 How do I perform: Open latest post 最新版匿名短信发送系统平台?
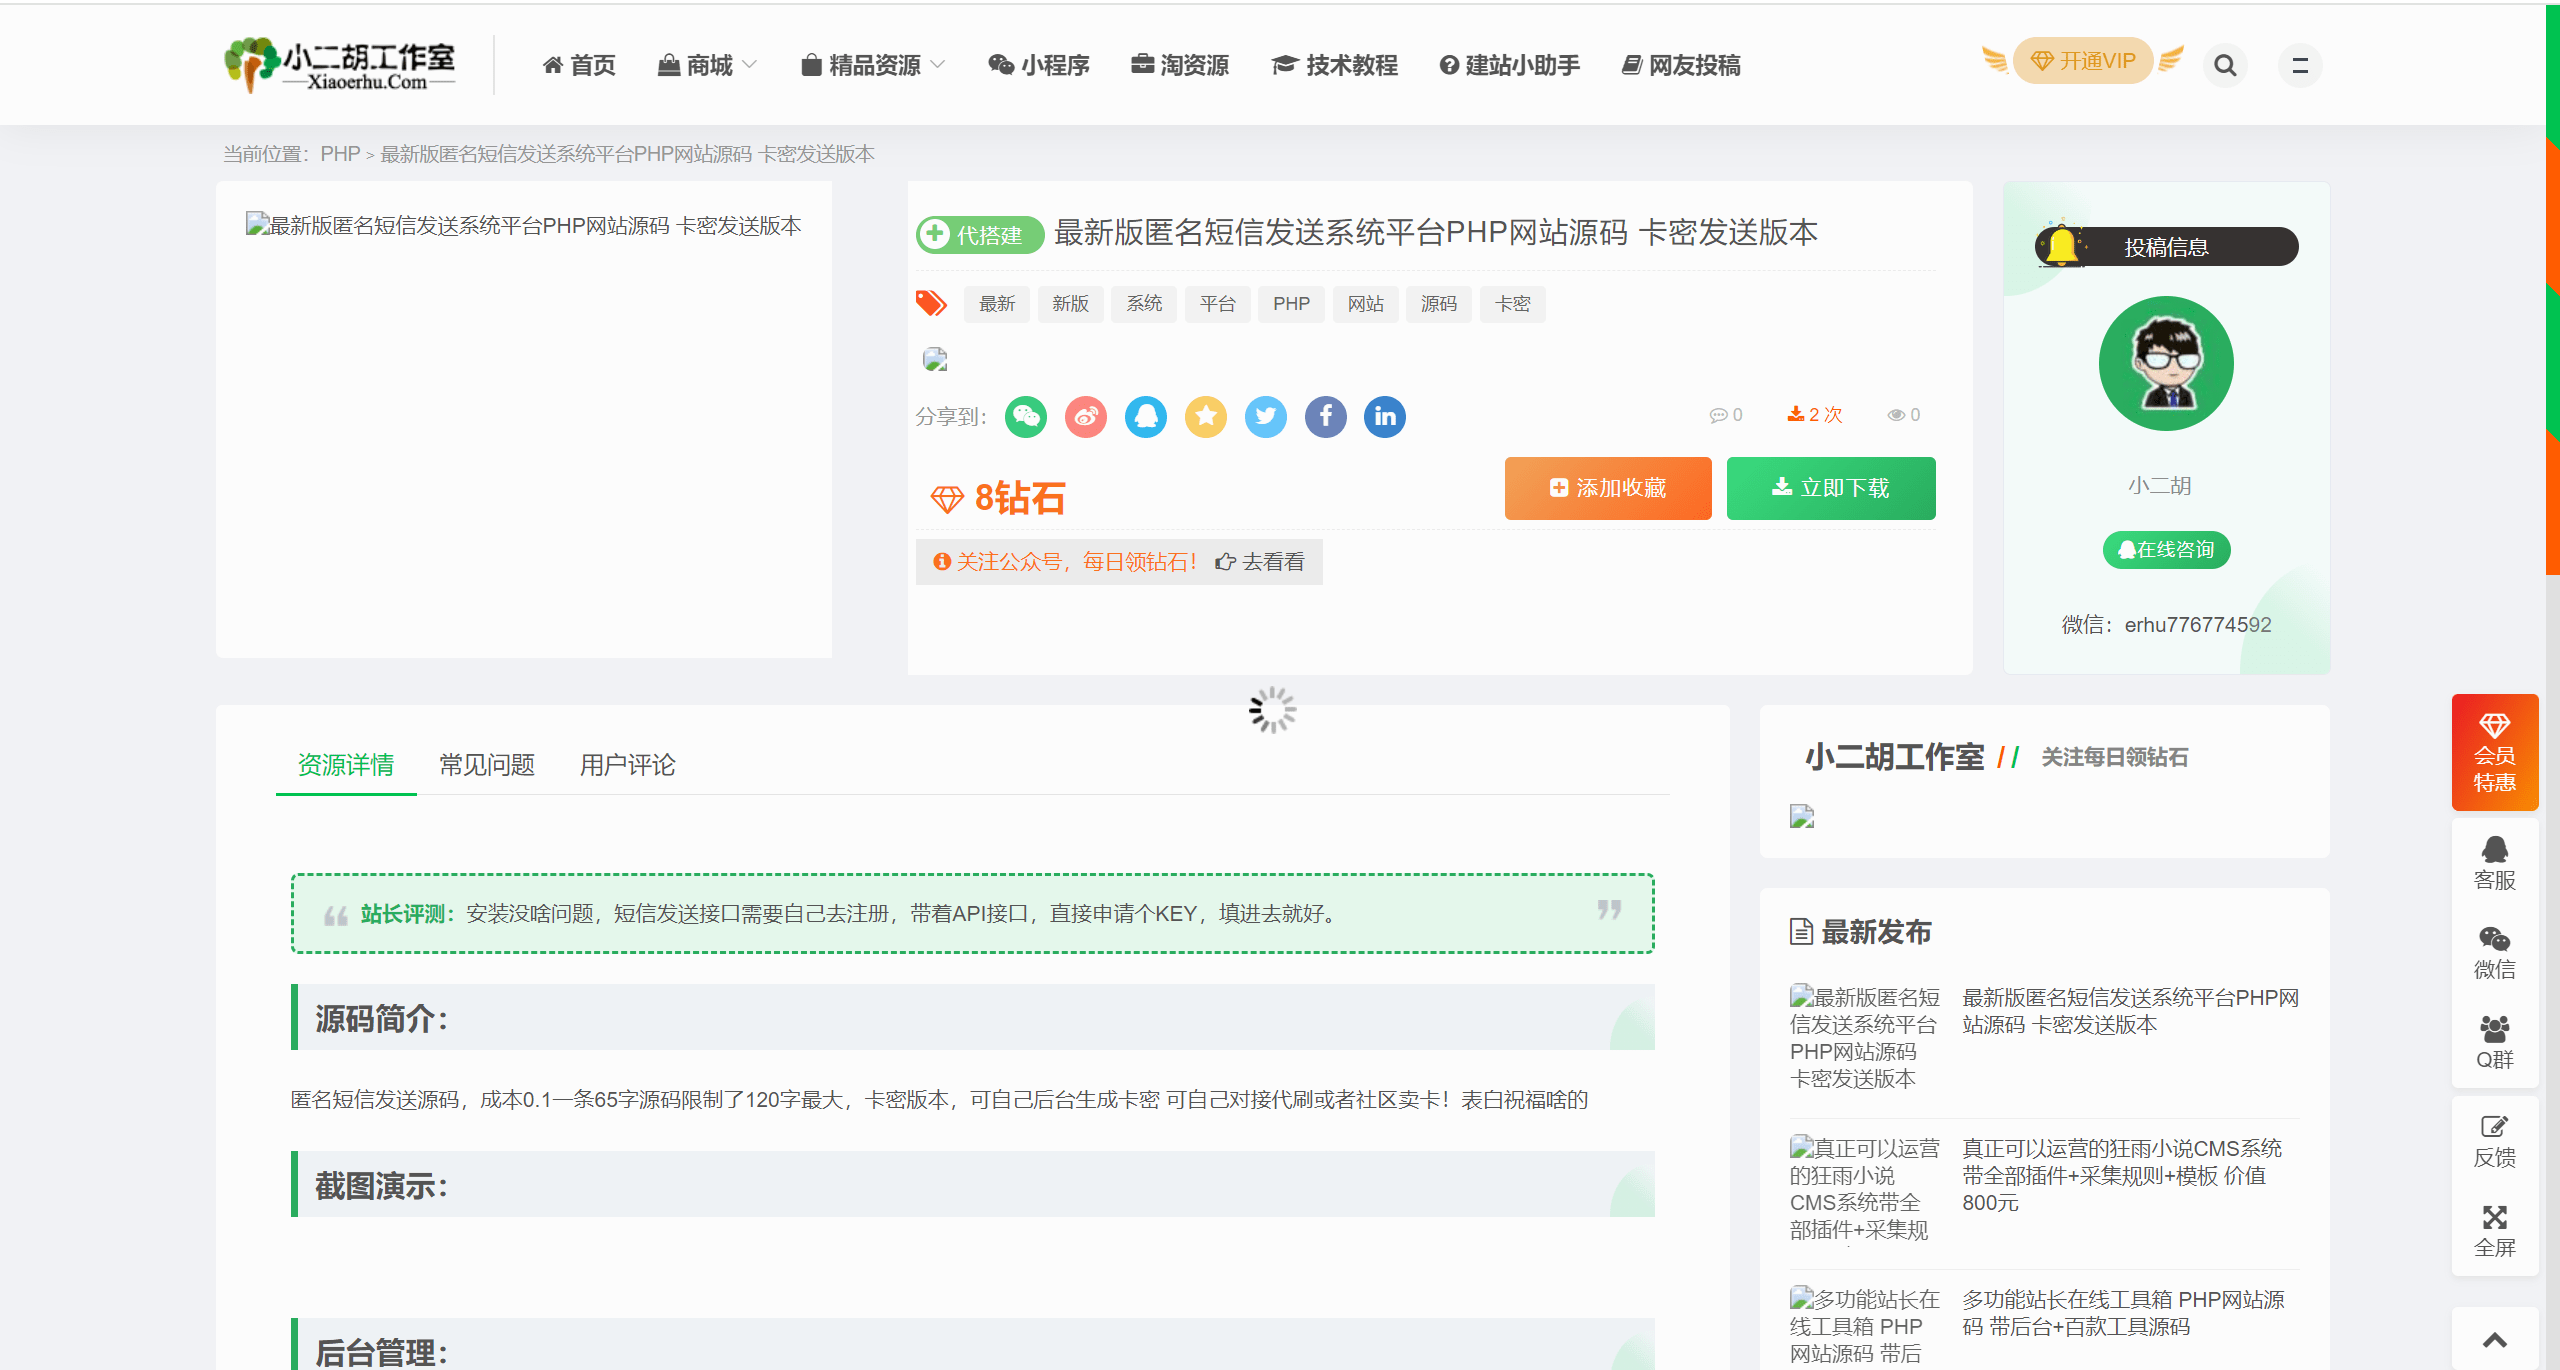[x=2130, y=1011]
